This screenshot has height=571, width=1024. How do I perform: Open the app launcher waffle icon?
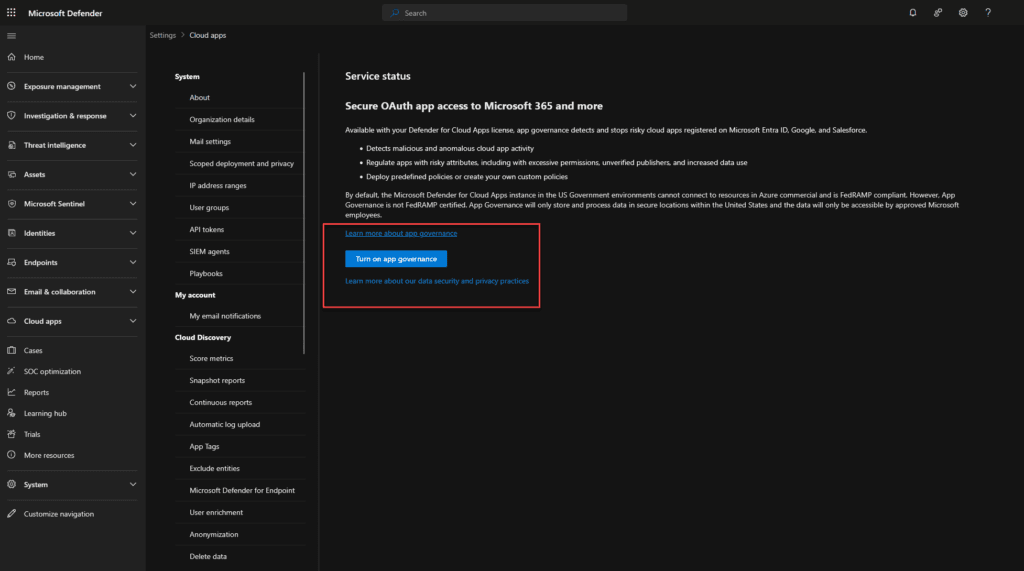pyautogui.click(x=11, y=12)
